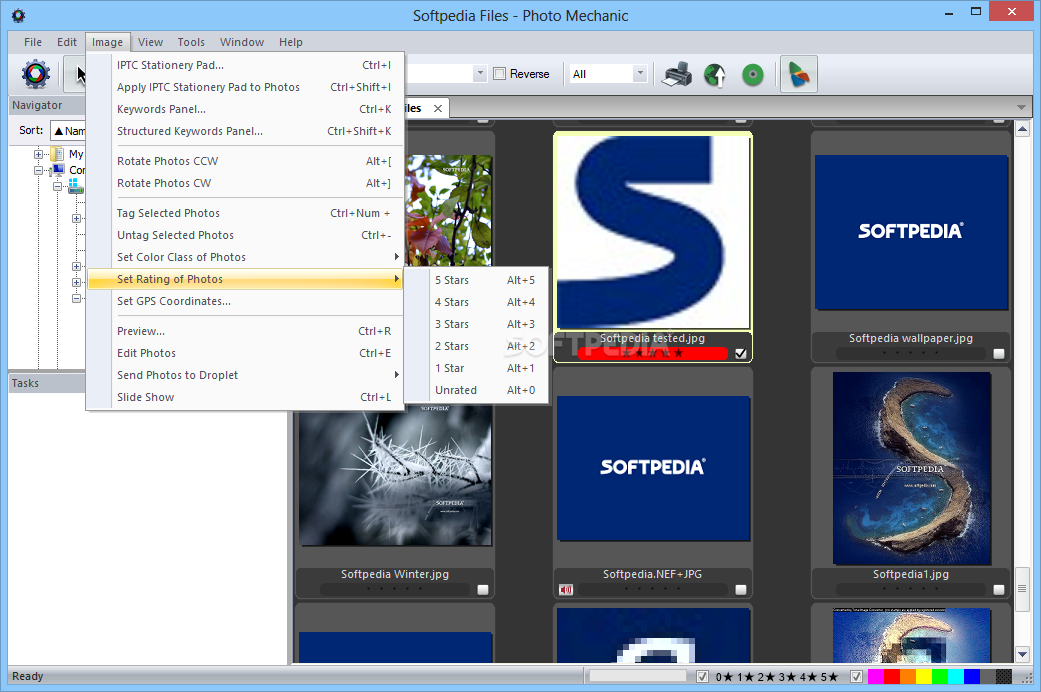Click the magenta color class swatch
1041x692 pixels.
pyautogui.click(x=876, y=677)
